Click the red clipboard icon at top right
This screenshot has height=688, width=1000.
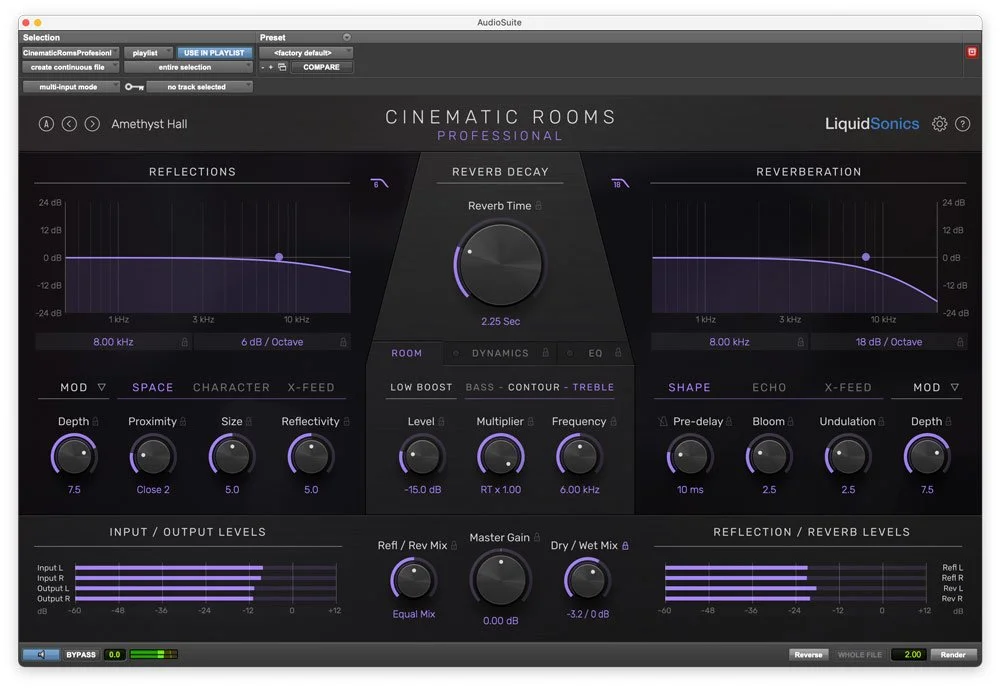tap(971, 52)
